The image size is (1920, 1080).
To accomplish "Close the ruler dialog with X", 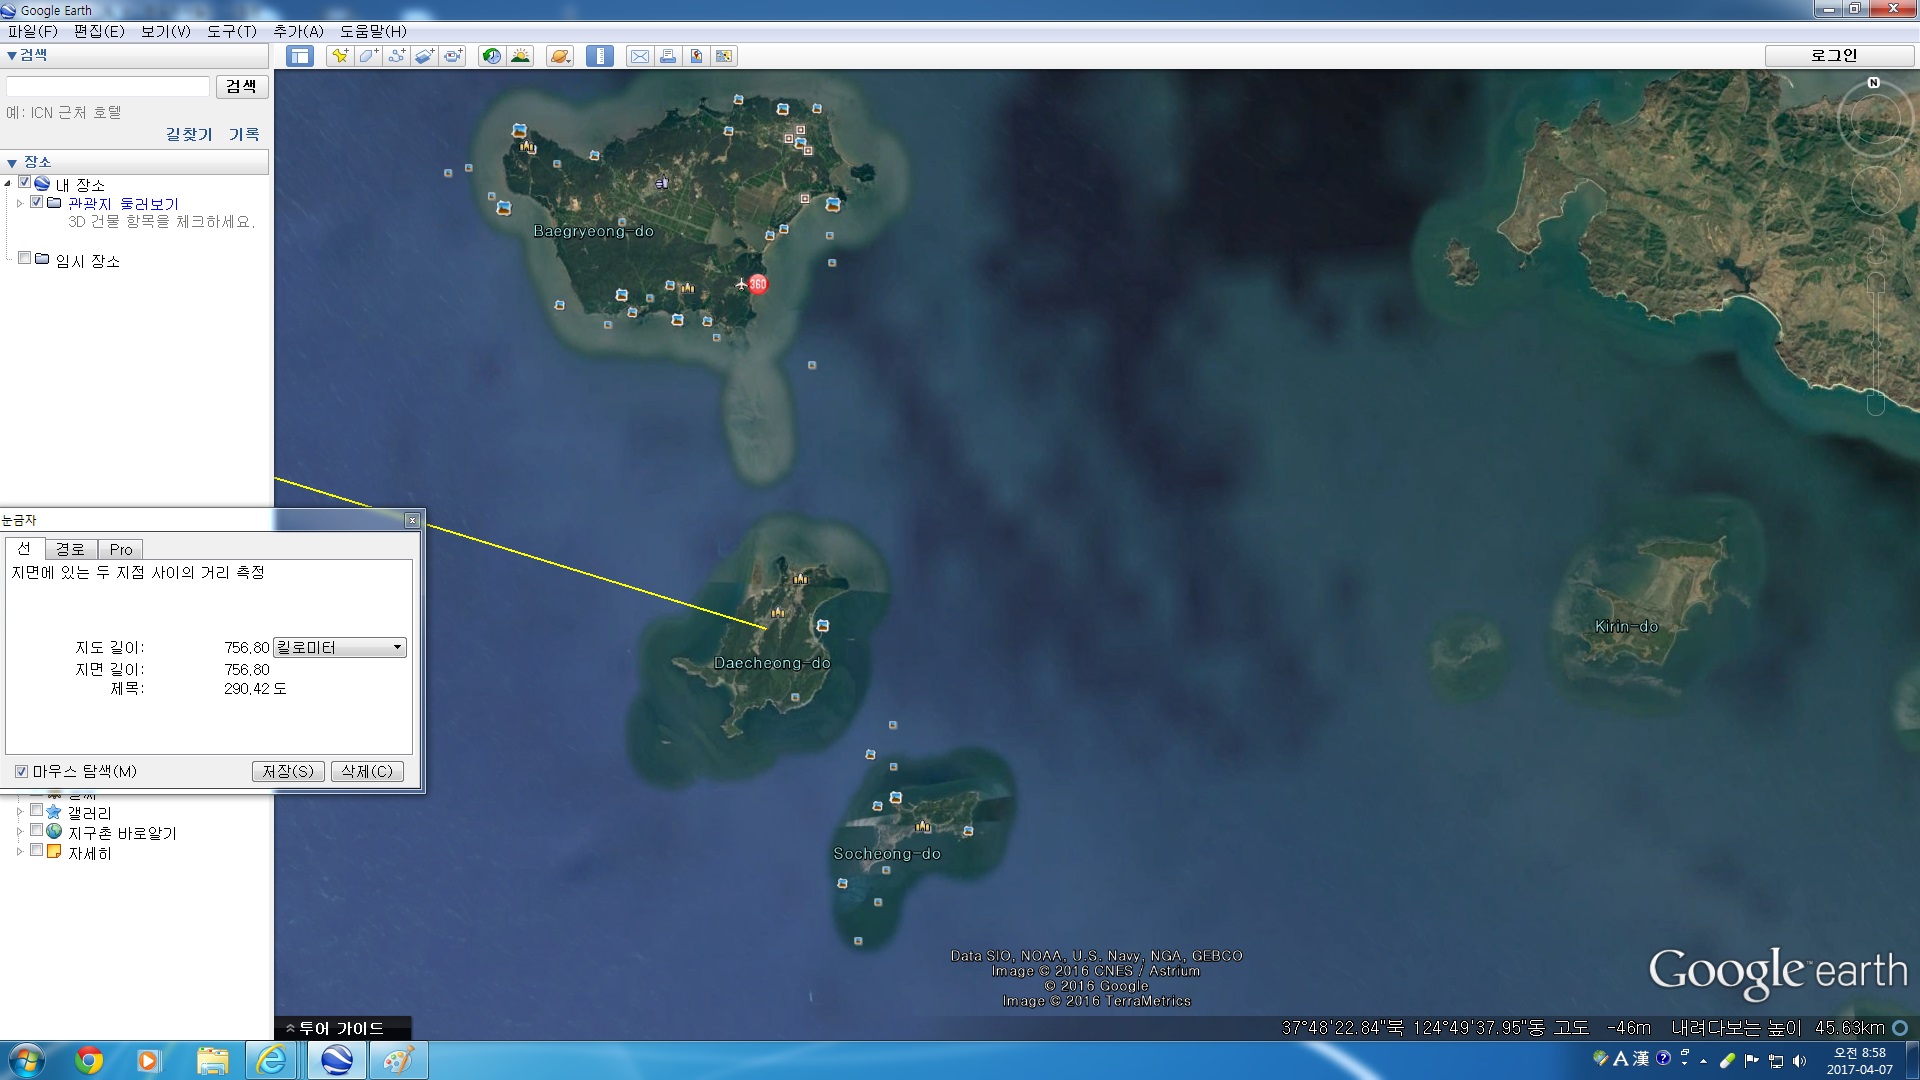I will (x=412, y=520).
